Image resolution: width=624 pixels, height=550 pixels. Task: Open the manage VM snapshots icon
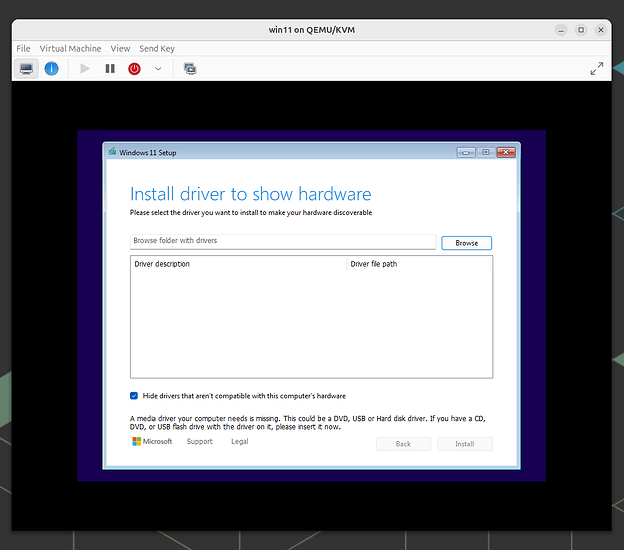[190, 69]
